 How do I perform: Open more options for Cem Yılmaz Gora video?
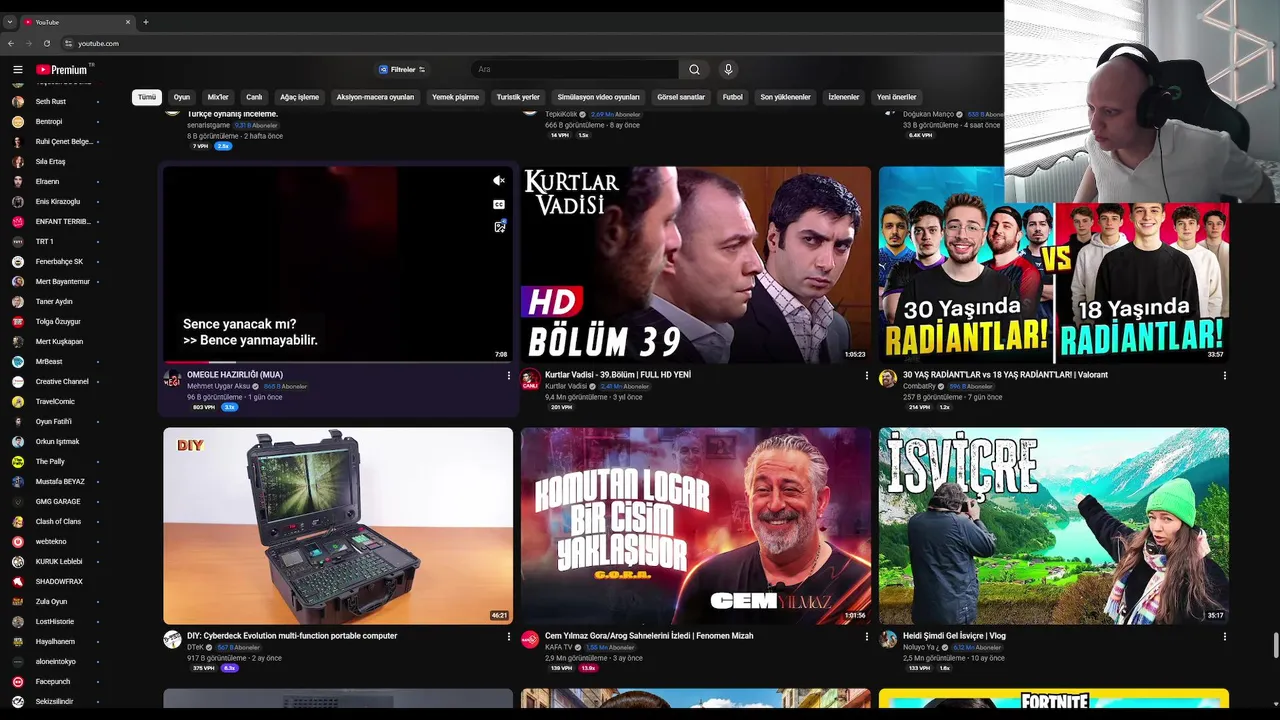866,637
